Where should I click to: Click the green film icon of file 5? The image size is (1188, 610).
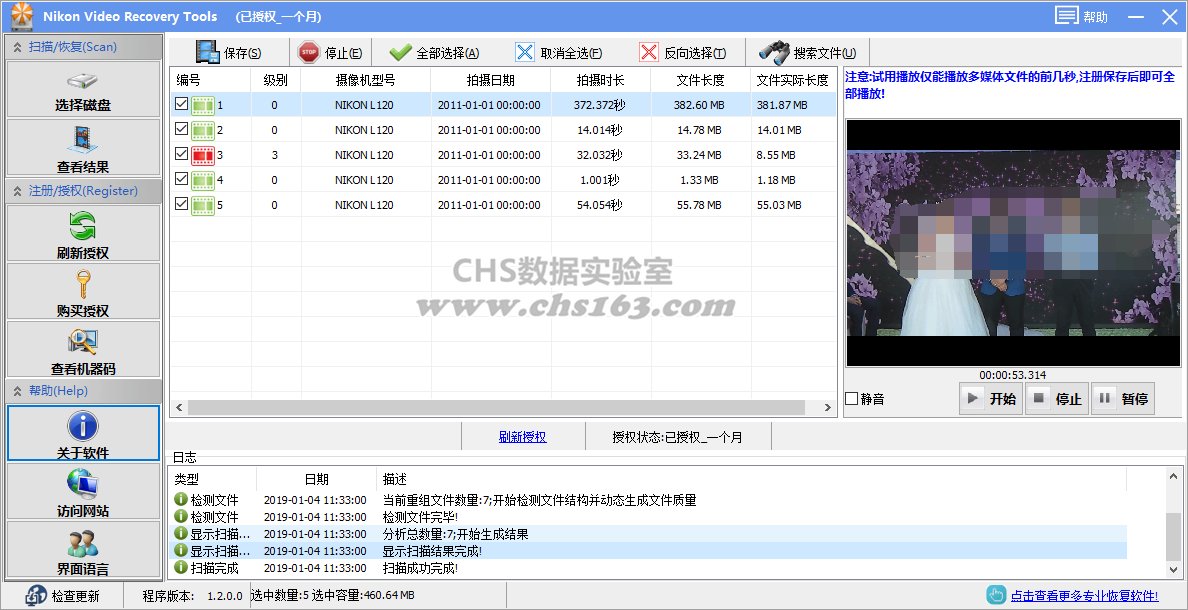click(203, 205)
